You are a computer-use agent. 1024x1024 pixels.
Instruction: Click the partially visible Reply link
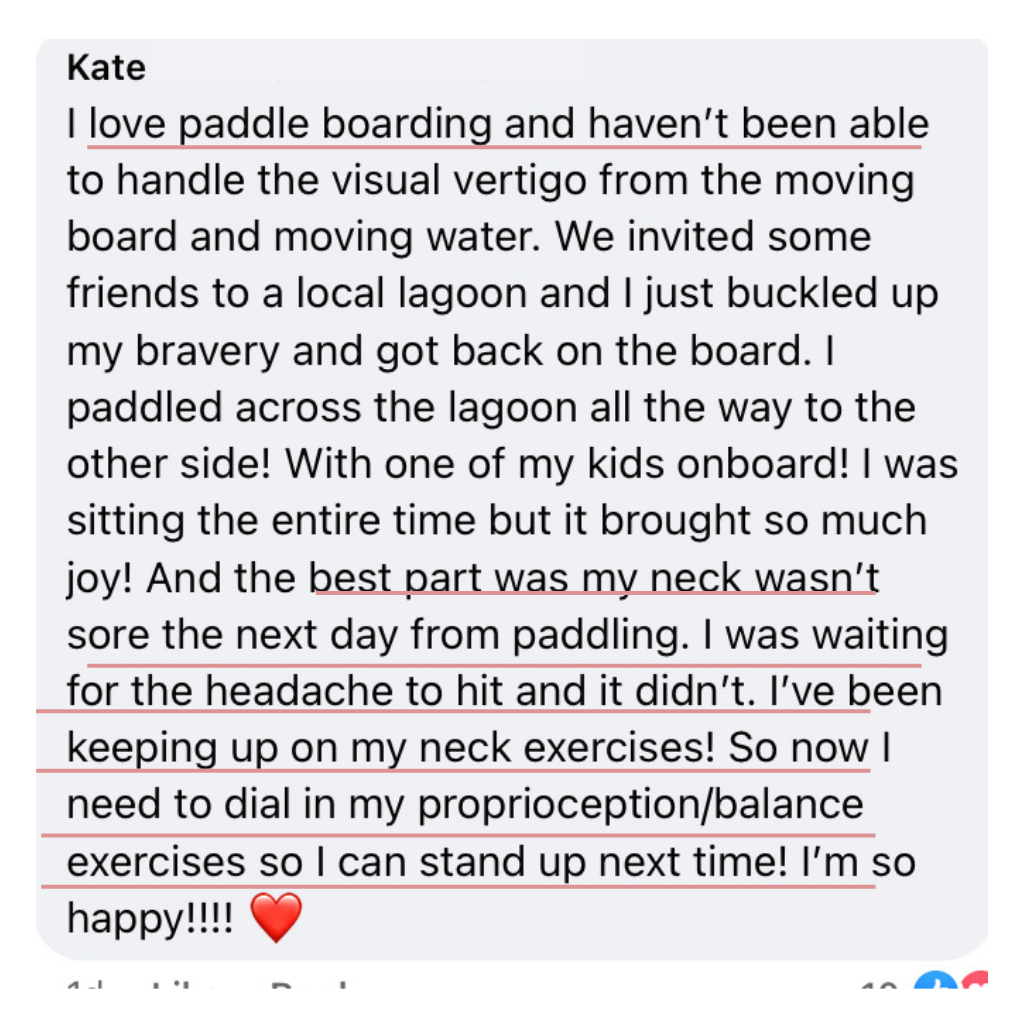point(310,984)
